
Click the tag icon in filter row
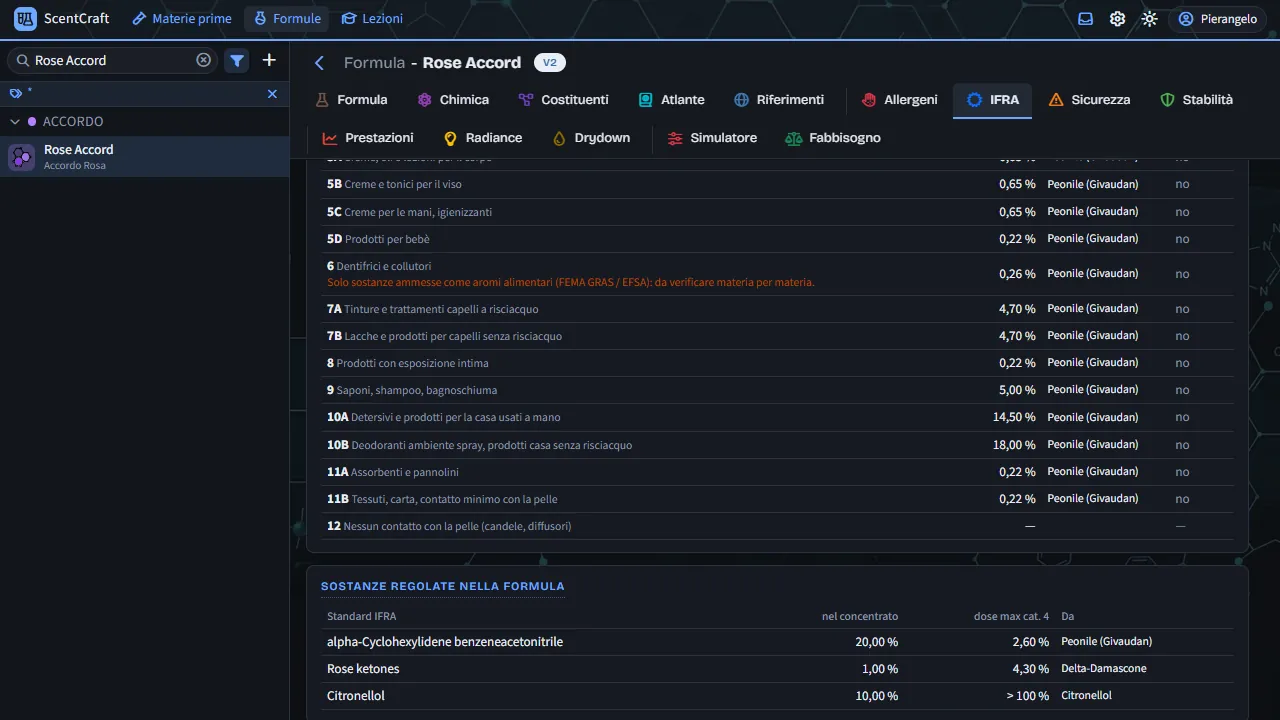[16, 93]
